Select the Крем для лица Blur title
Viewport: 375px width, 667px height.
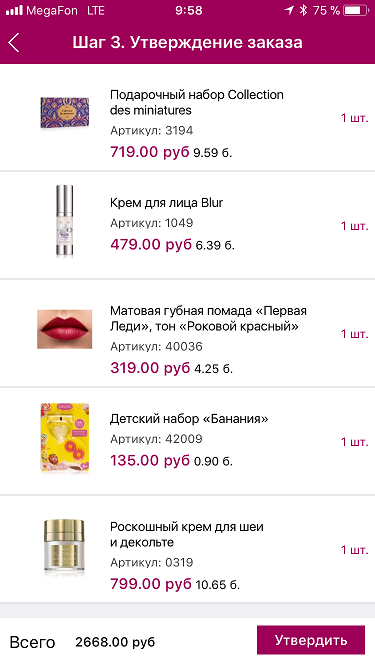click(x=166, y=202)
